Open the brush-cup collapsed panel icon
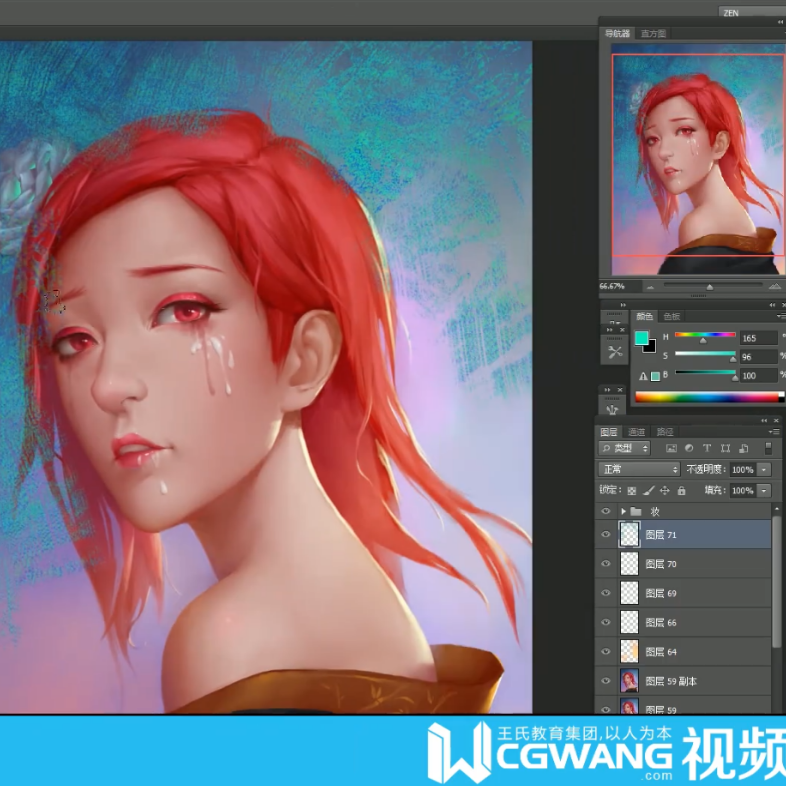This screenshot has width=786, height=786. [x=612, y=409]
